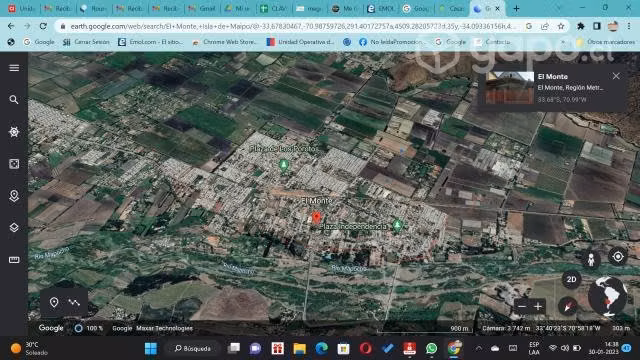640x360 pixels.
Task: Switch to the Mi u tab
Action: [238, 8]
